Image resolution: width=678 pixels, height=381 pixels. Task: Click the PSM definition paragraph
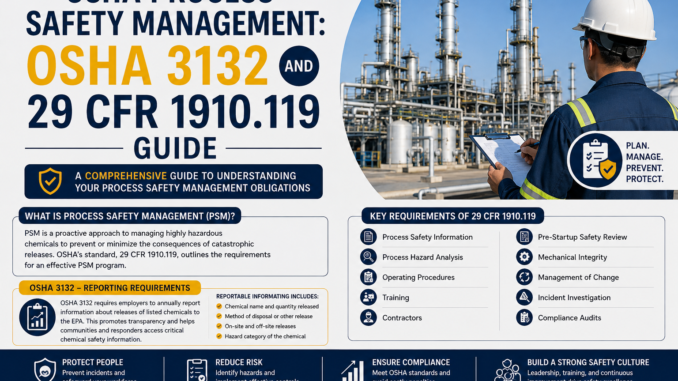(x=147, y=249)
